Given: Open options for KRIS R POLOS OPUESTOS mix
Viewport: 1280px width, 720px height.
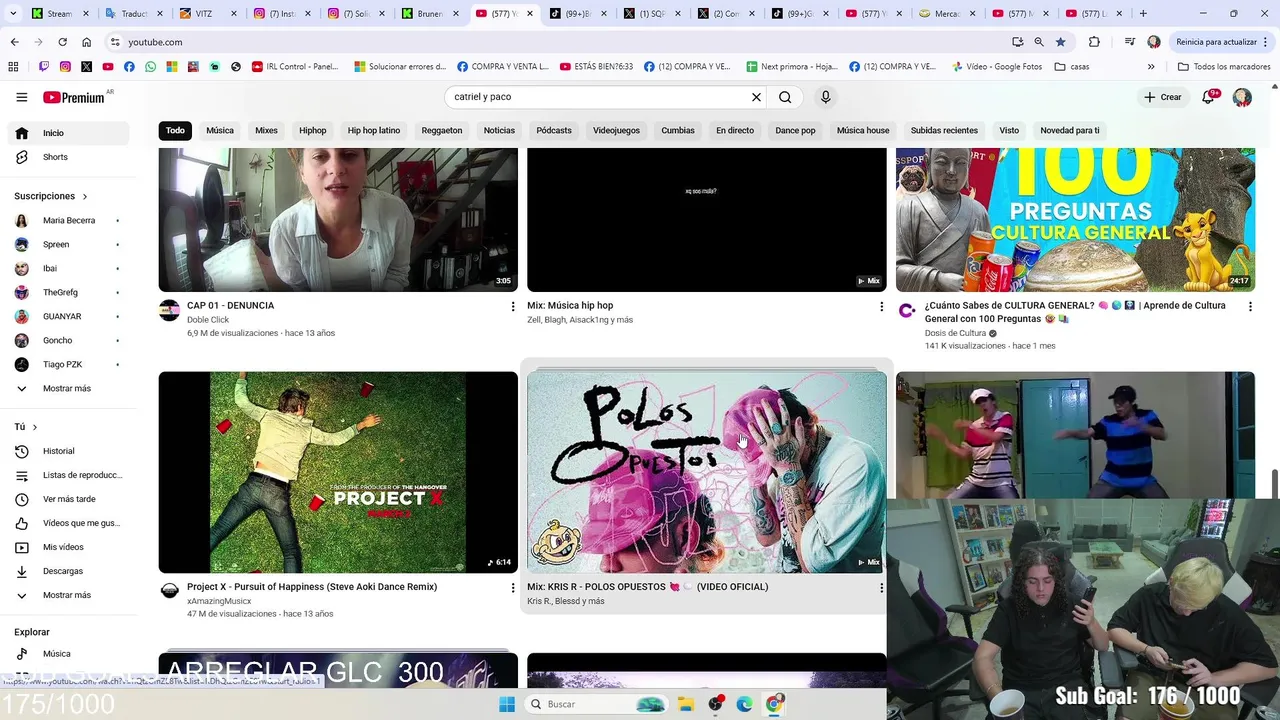Looking at the screenshot, I should [x=881, y=588].
